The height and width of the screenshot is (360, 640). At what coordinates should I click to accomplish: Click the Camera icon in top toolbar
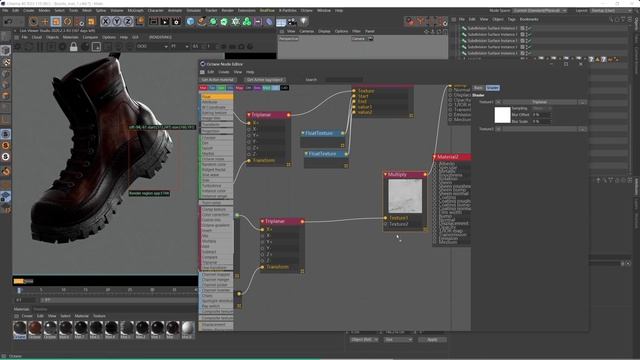point(292,21)
